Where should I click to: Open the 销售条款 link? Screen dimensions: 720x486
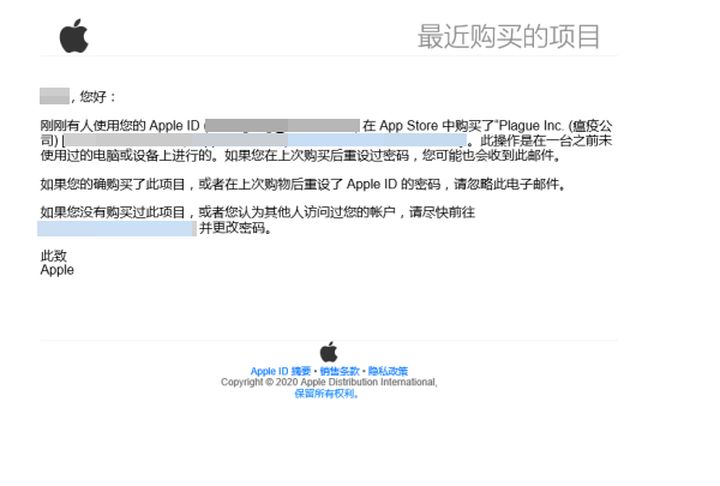(x=339, y=371)
